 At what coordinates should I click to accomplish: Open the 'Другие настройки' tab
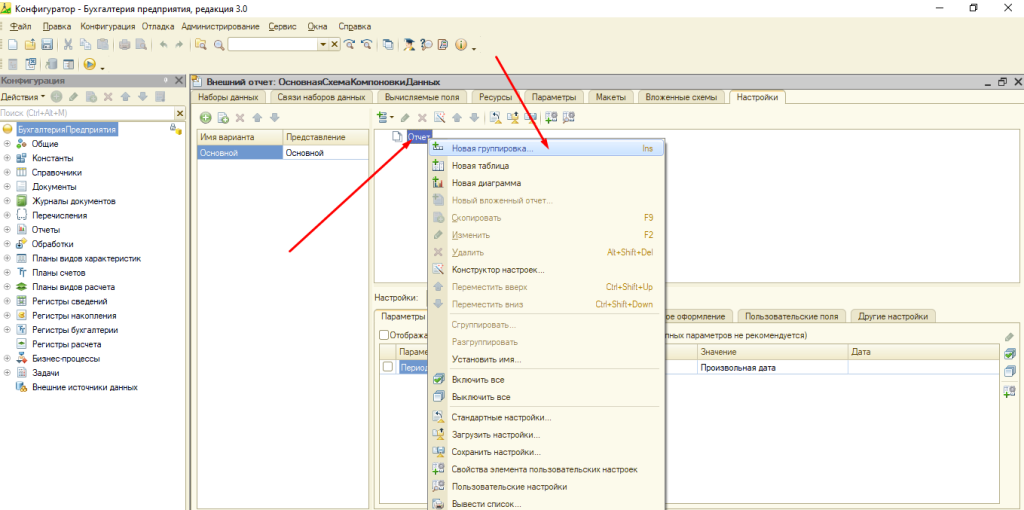[891, 316]
